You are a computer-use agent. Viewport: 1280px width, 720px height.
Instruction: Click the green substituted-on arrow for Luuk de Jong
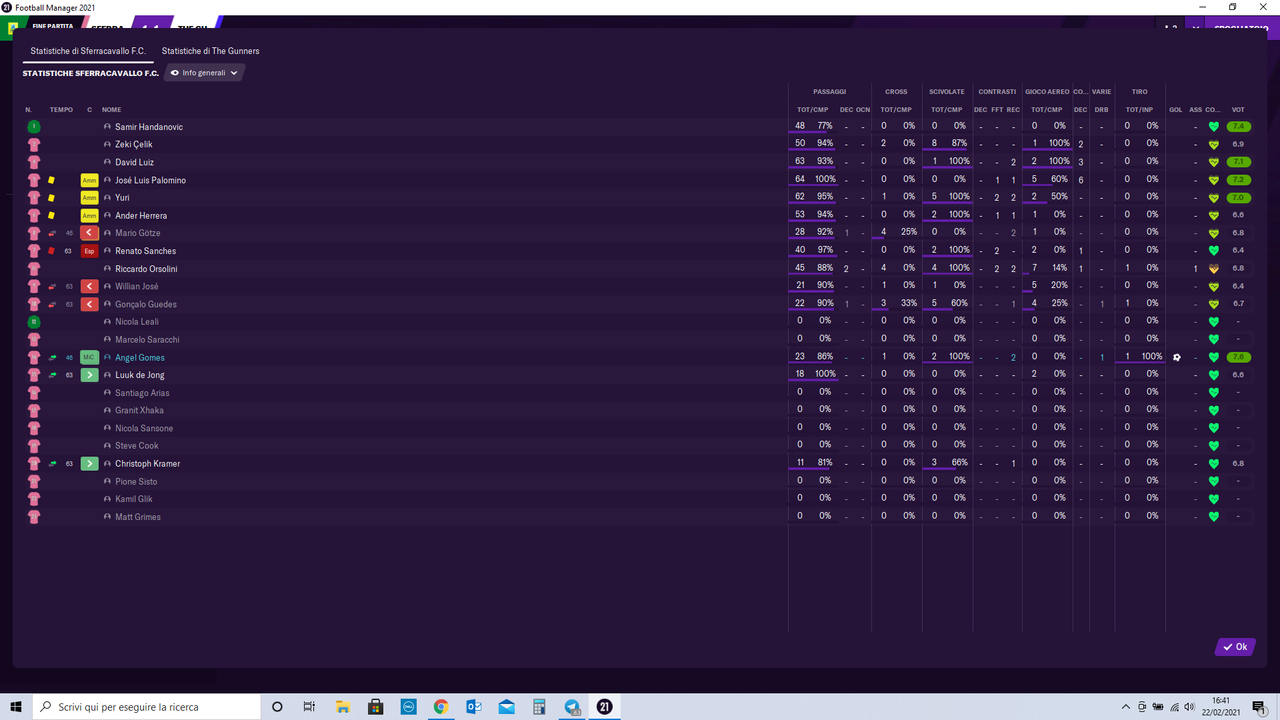tap(90, 375)
